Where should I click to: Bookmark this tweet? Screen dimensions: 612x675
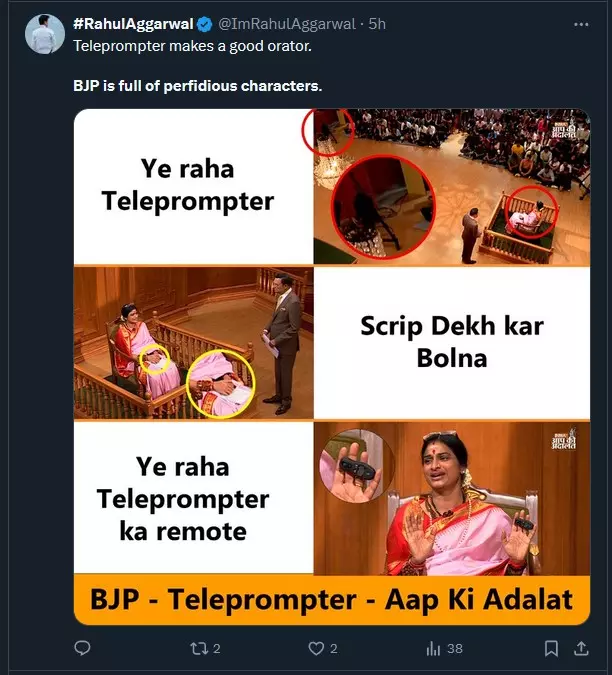coord(551,648)
